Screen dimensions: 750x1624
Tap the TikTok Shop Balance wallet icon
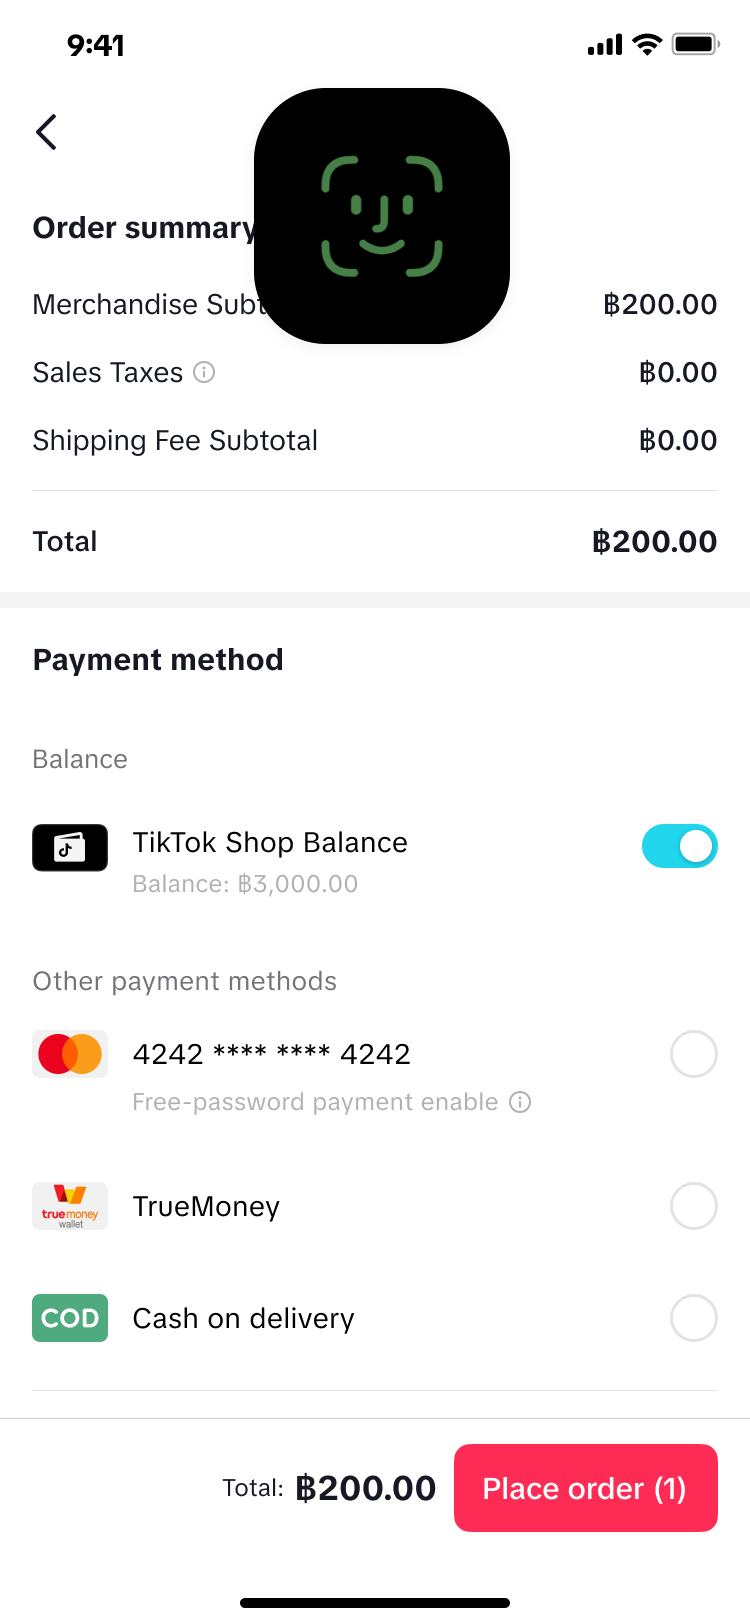[70, 848]
